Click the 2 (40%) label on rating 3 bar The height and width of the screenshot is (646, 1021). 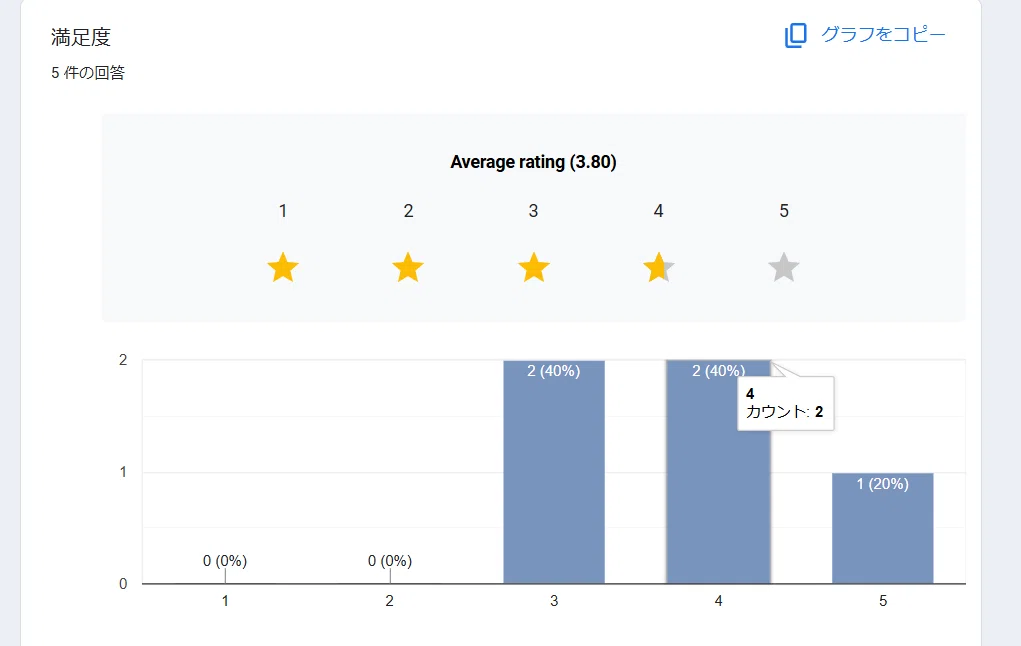(553, 371)
